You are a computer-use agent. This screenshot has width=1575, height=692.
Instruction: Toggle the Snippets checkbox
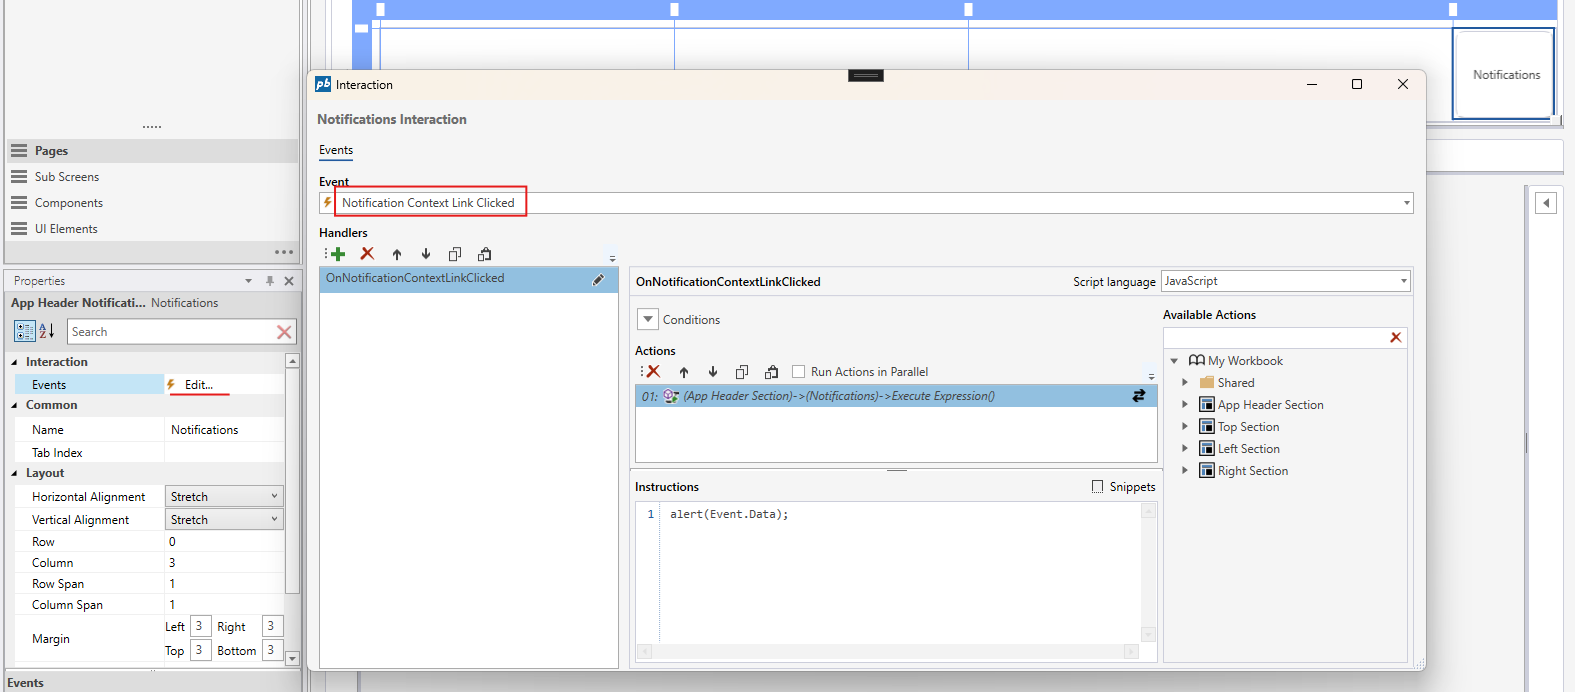1097,487
